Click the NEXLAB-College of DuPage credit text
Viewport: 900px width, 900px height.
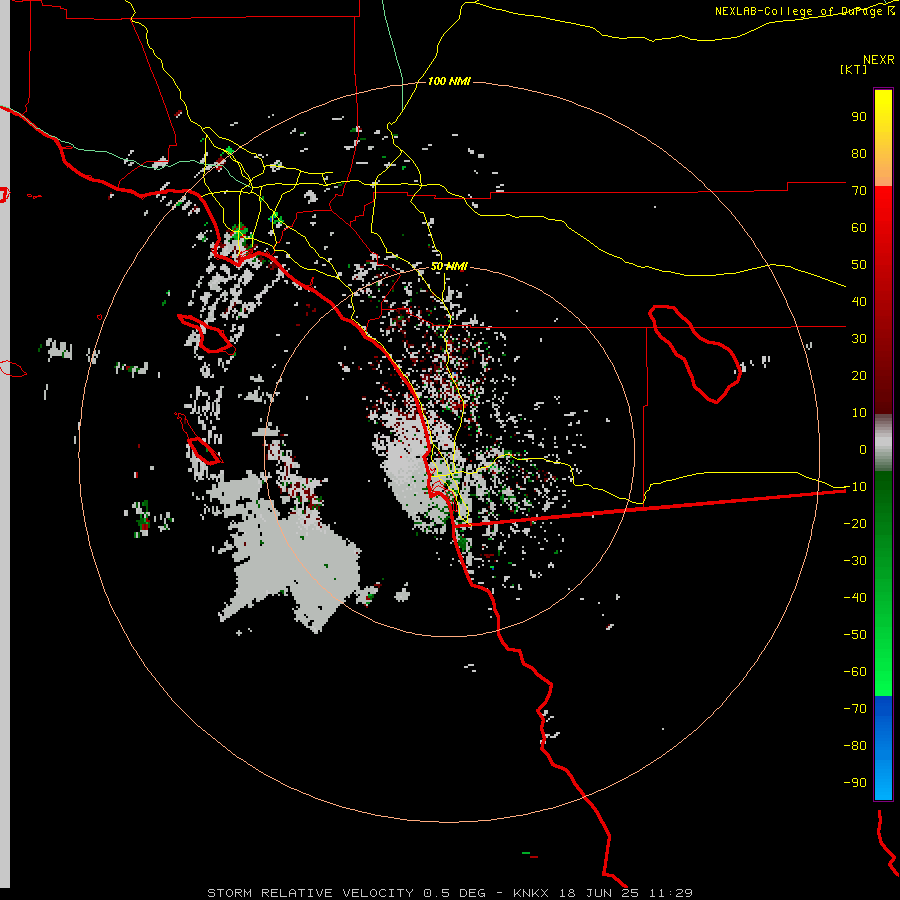pos(804,11)
